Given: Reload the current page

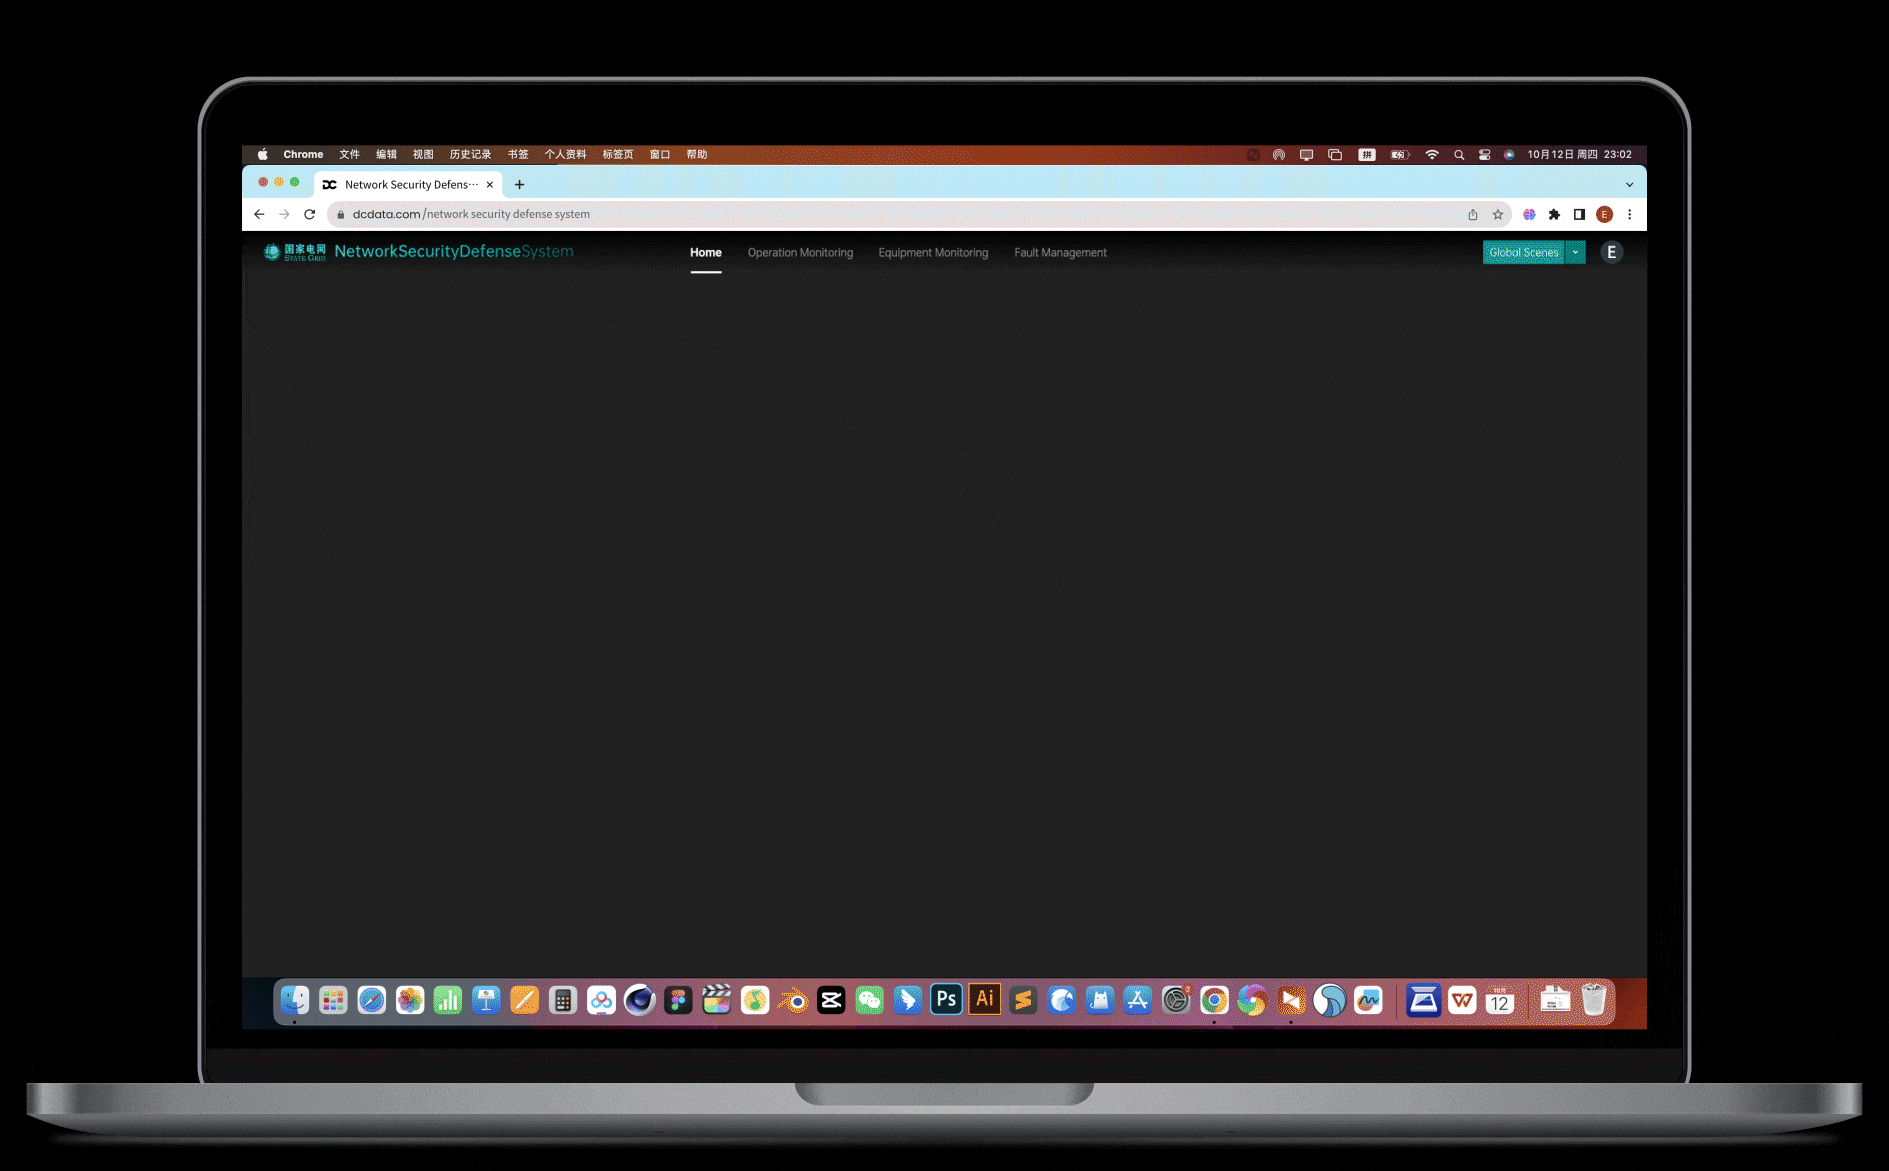Looking at the screenshot, I should 310,214.
